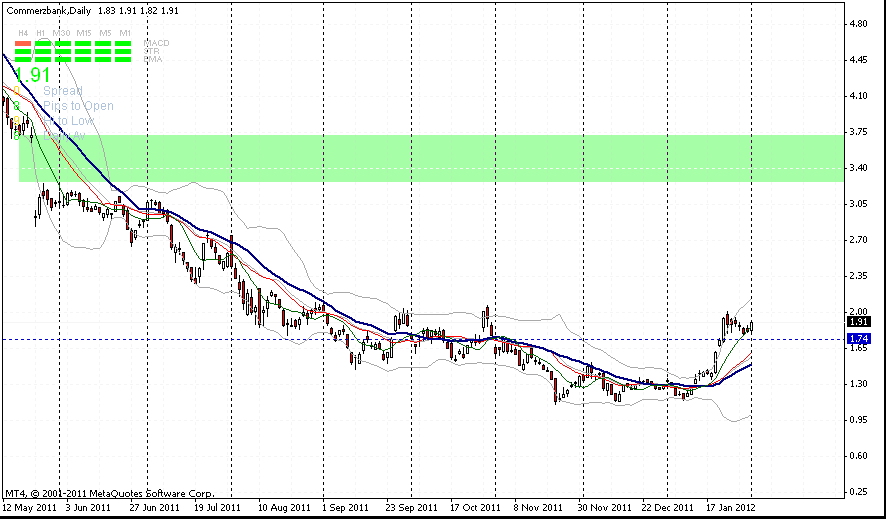886x519 pixels.
Task: Click the 17 Jan 2012 date label
Action: pyautogui.click(x=731, y=507)
